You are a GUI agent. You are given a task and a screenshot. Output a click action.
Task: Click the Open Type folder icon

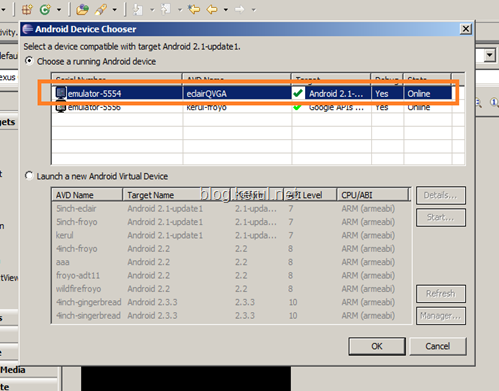click(x=82, y=9)
